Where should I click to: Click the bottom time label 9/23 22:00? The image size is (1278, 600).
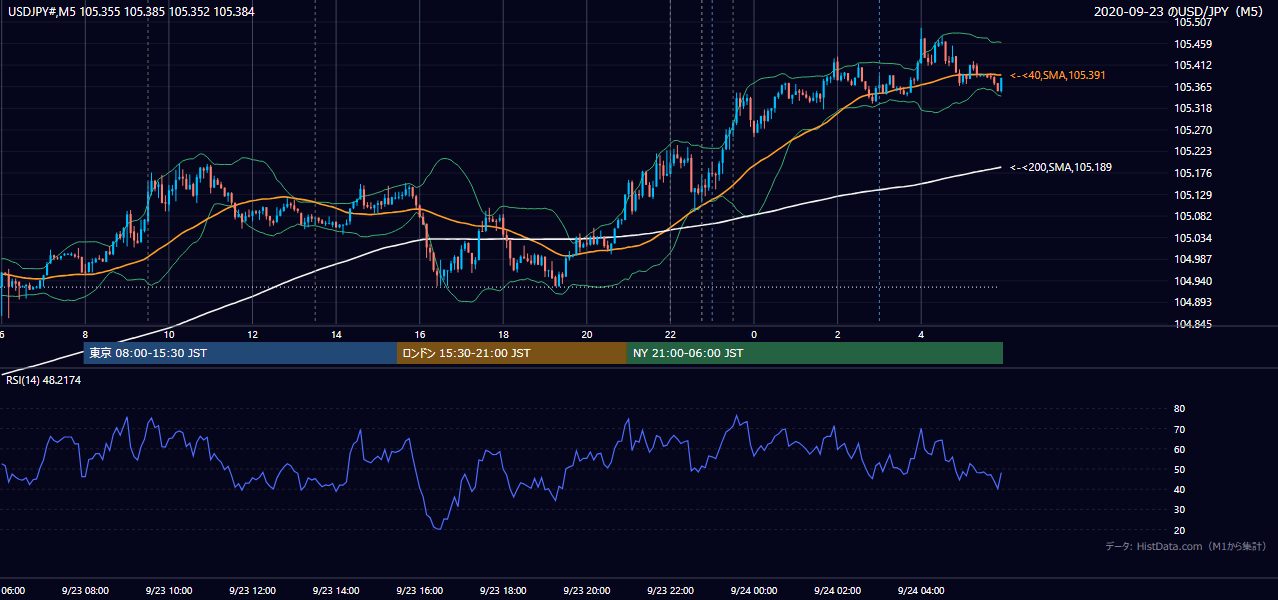coord(669,591)
